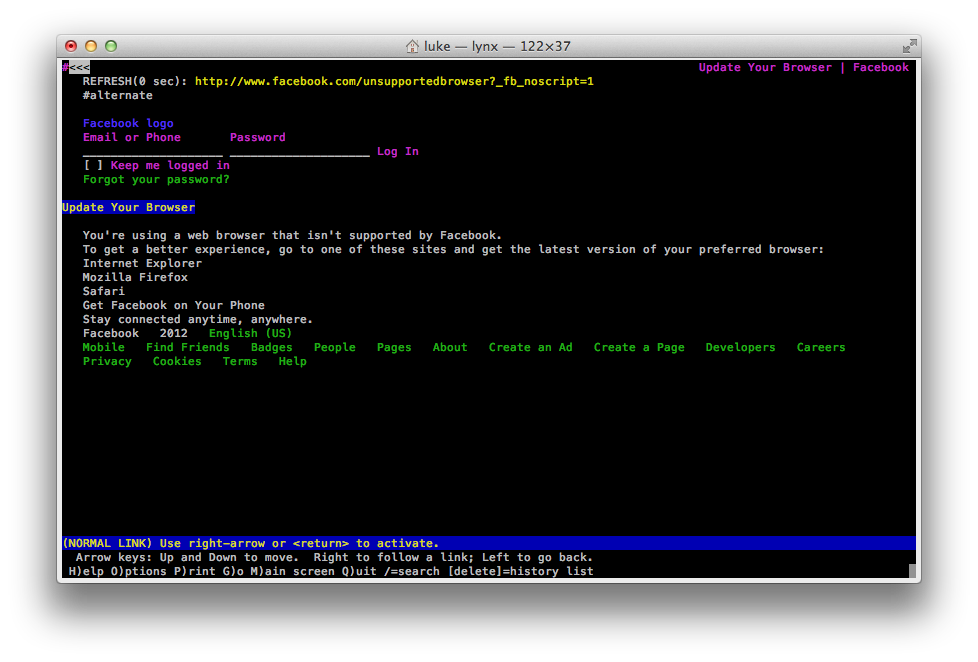Click the Password input field
The image size is (978, 662).
coord(299,152)
